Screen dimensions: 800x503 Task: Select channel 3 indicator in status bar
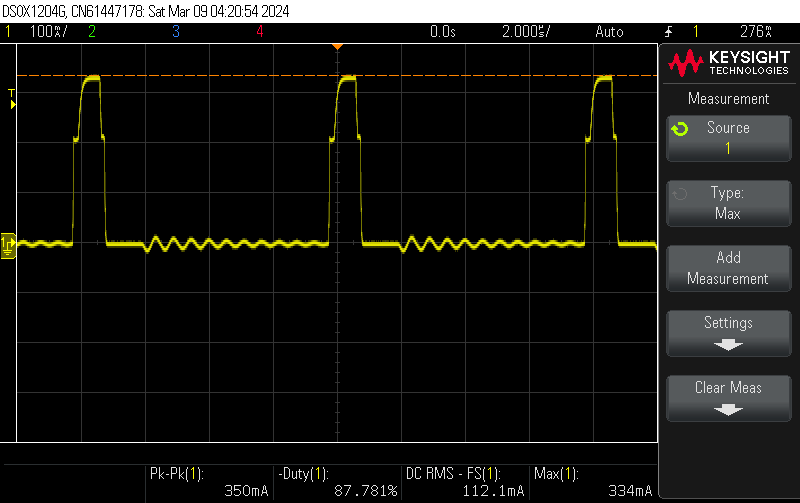(x=176, y=32)
